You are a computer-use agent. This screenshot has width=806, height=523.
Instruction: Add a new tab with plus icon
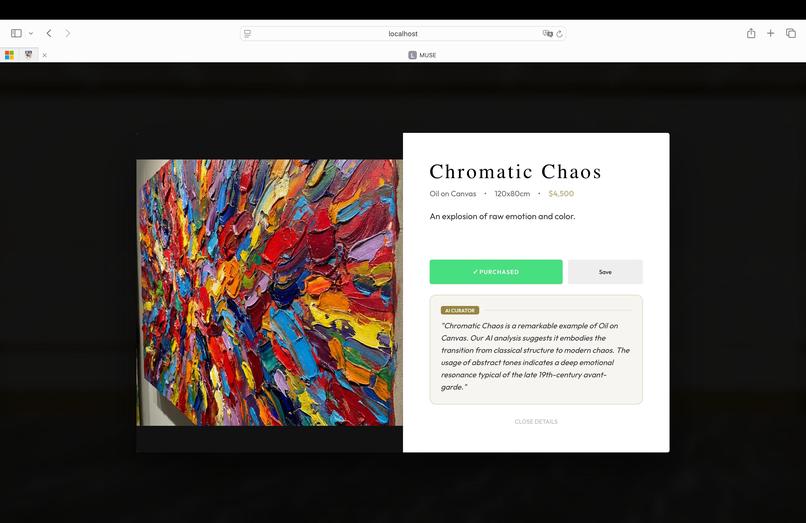[x=771, y=33]
